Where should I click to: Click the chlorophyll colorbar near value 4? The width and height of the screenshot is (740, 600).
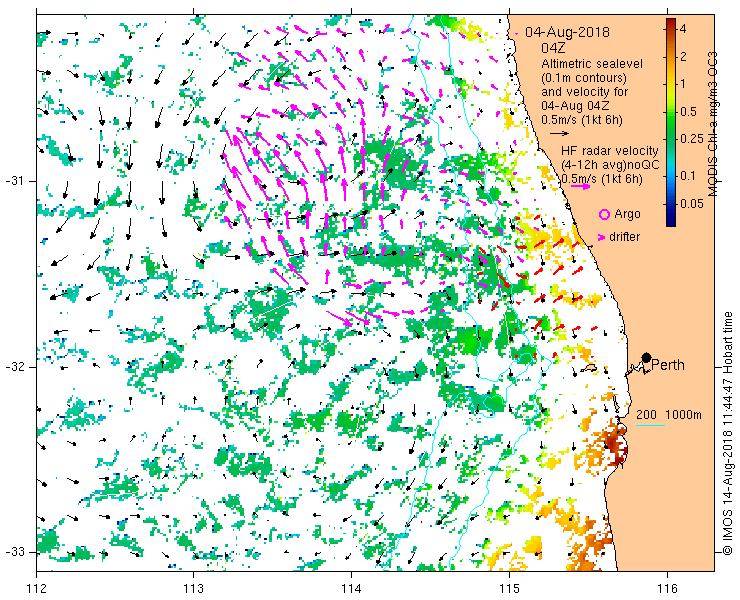pos(671,29)
